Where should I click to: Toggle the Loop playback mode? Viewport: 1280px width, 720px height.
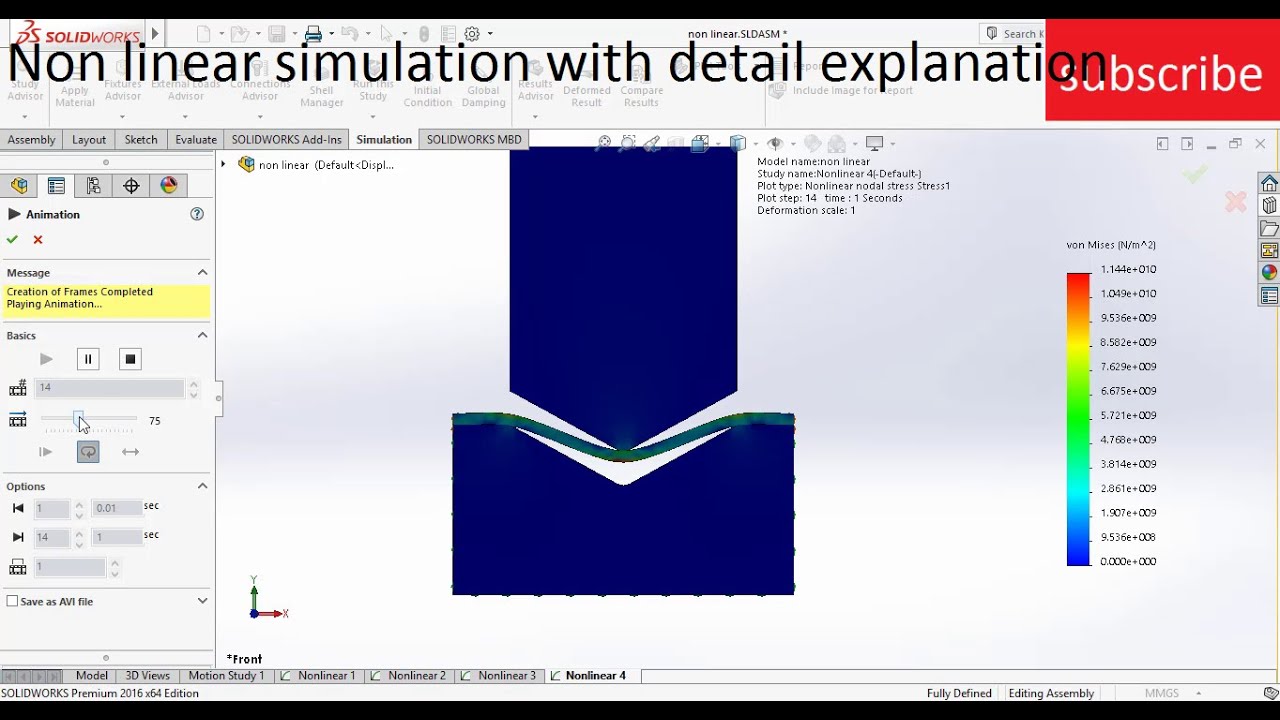(x=88, y=452)
